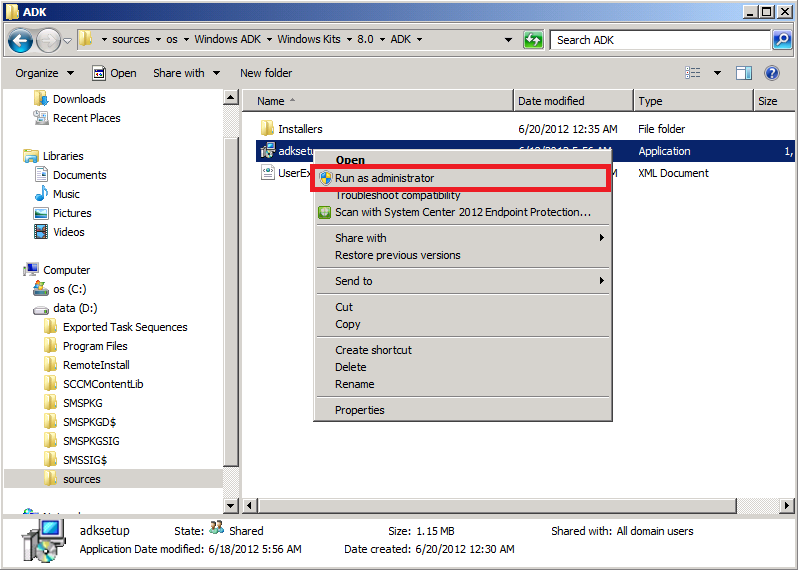Select the SMSPKGSIG folder
Screen dimensions: 798x570
click(x=81, y=441)
